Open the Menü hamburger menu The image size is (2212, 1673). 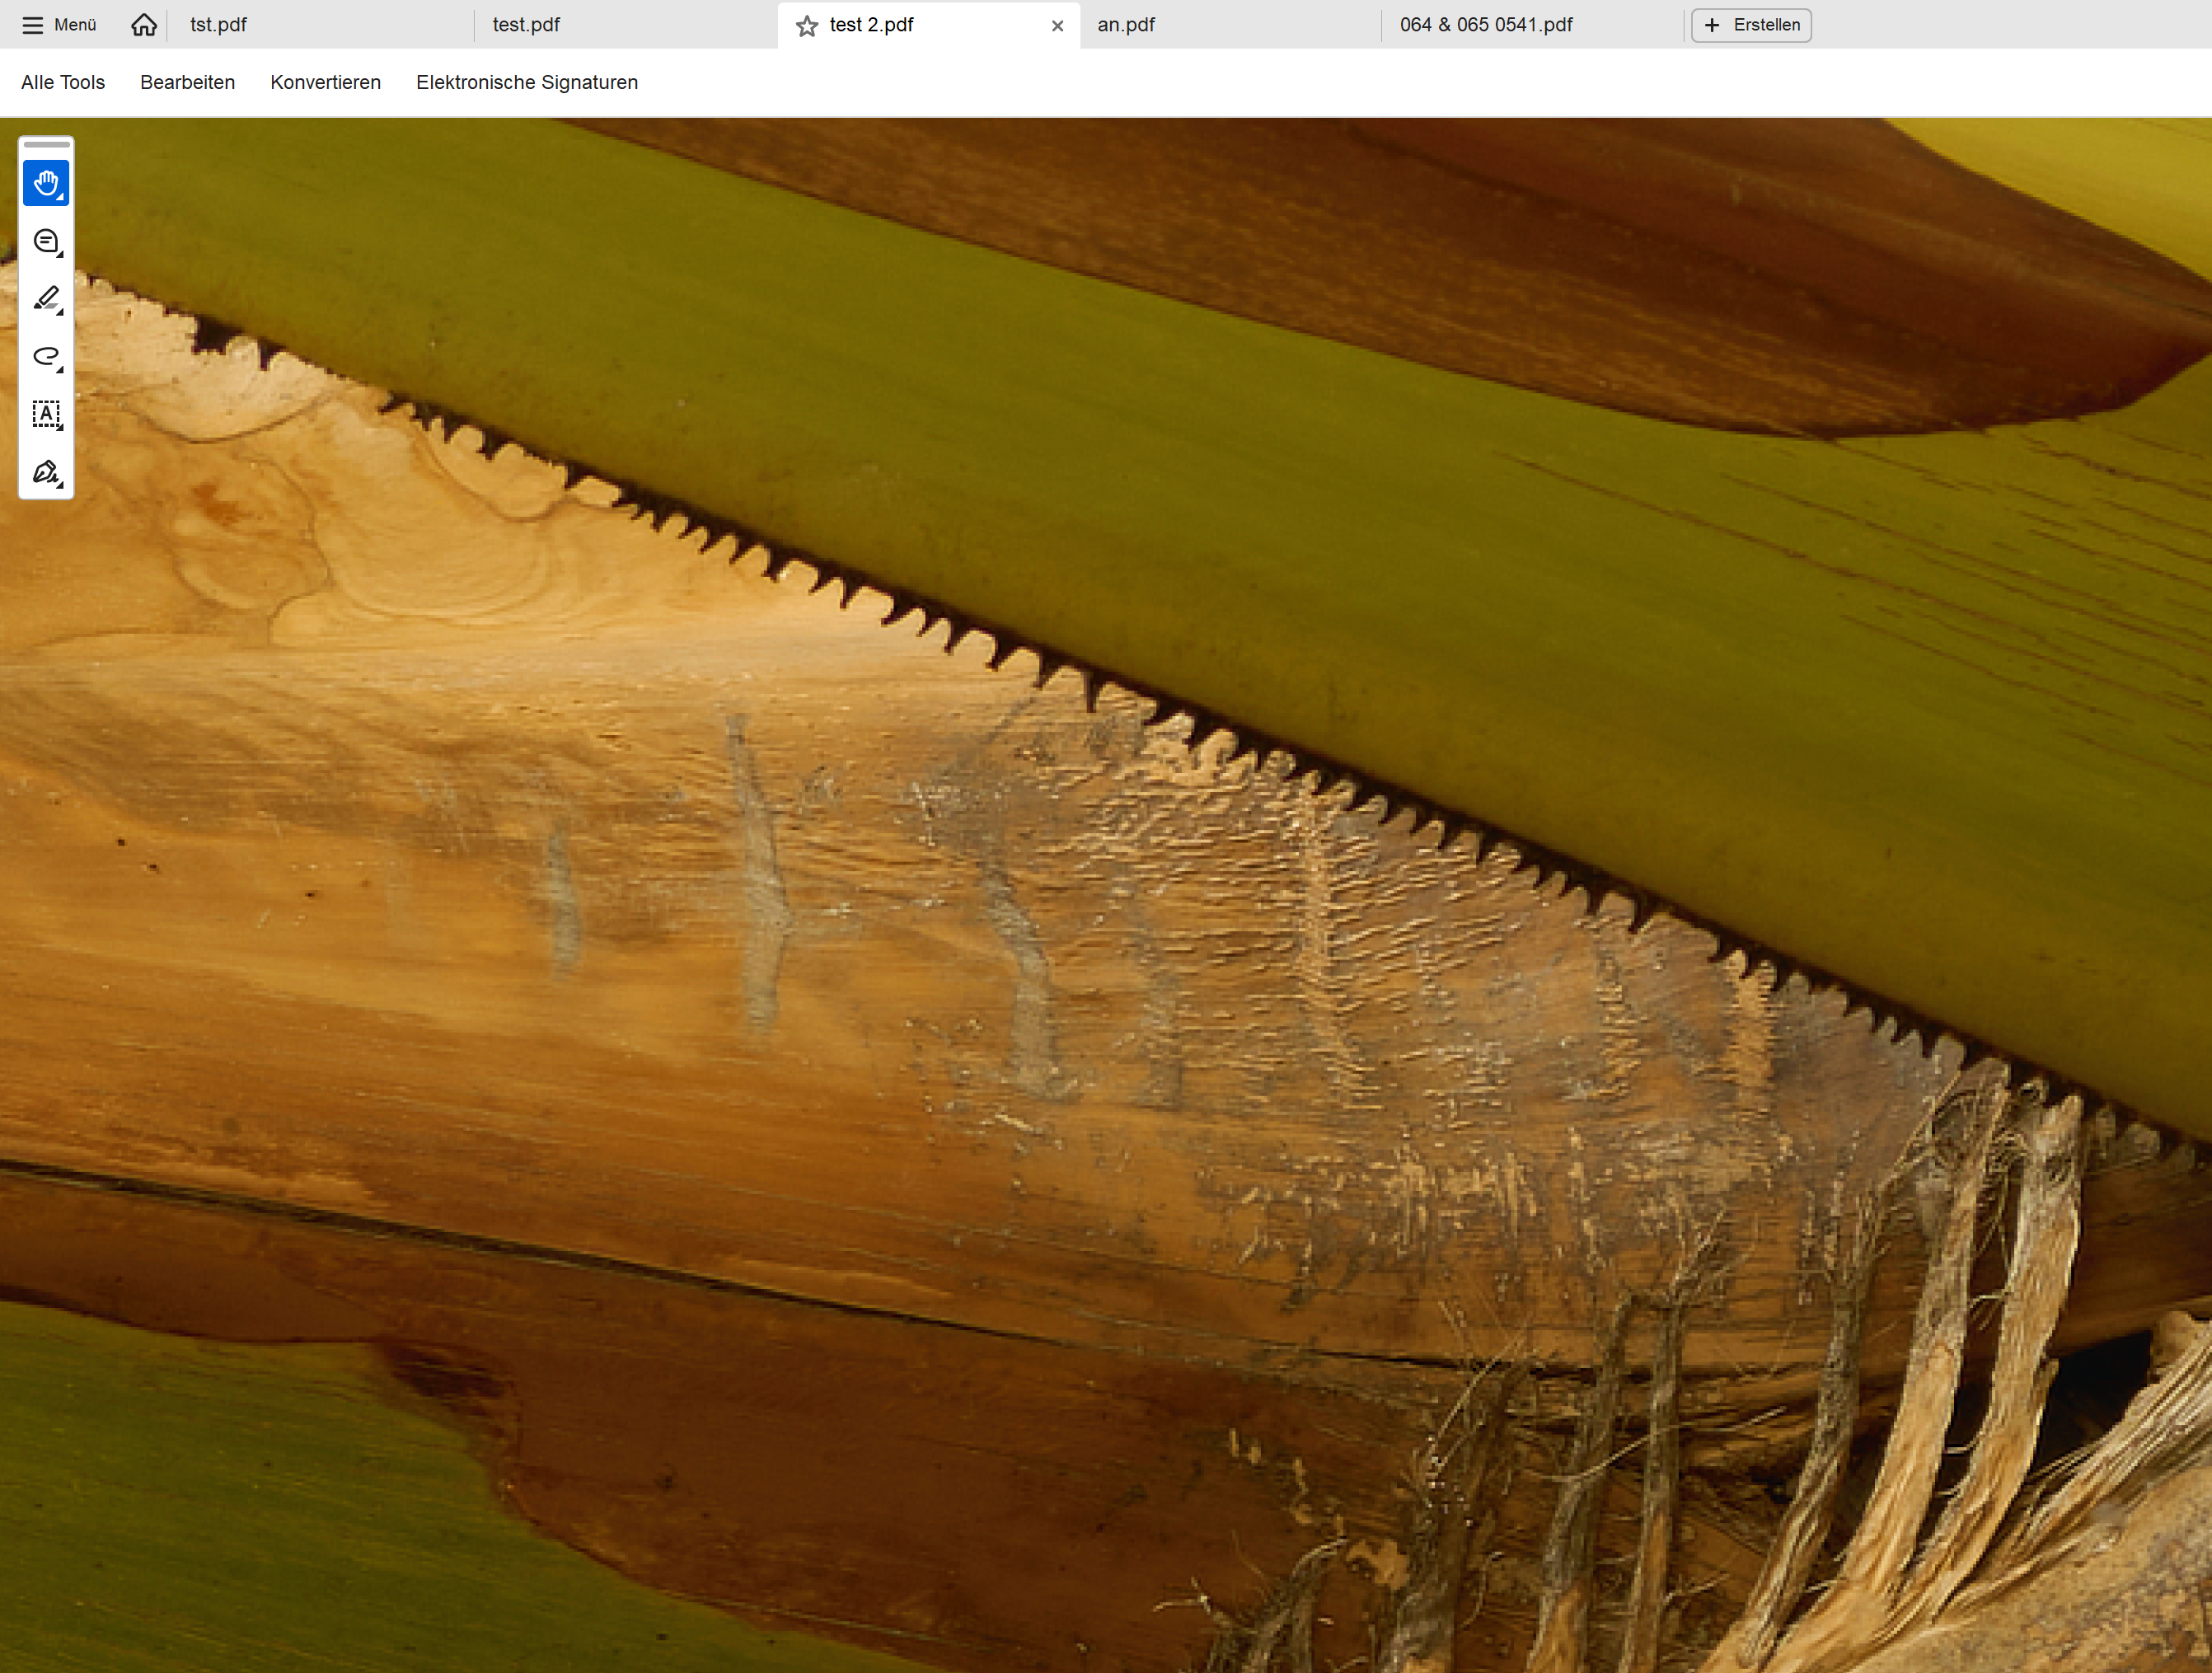59,25
